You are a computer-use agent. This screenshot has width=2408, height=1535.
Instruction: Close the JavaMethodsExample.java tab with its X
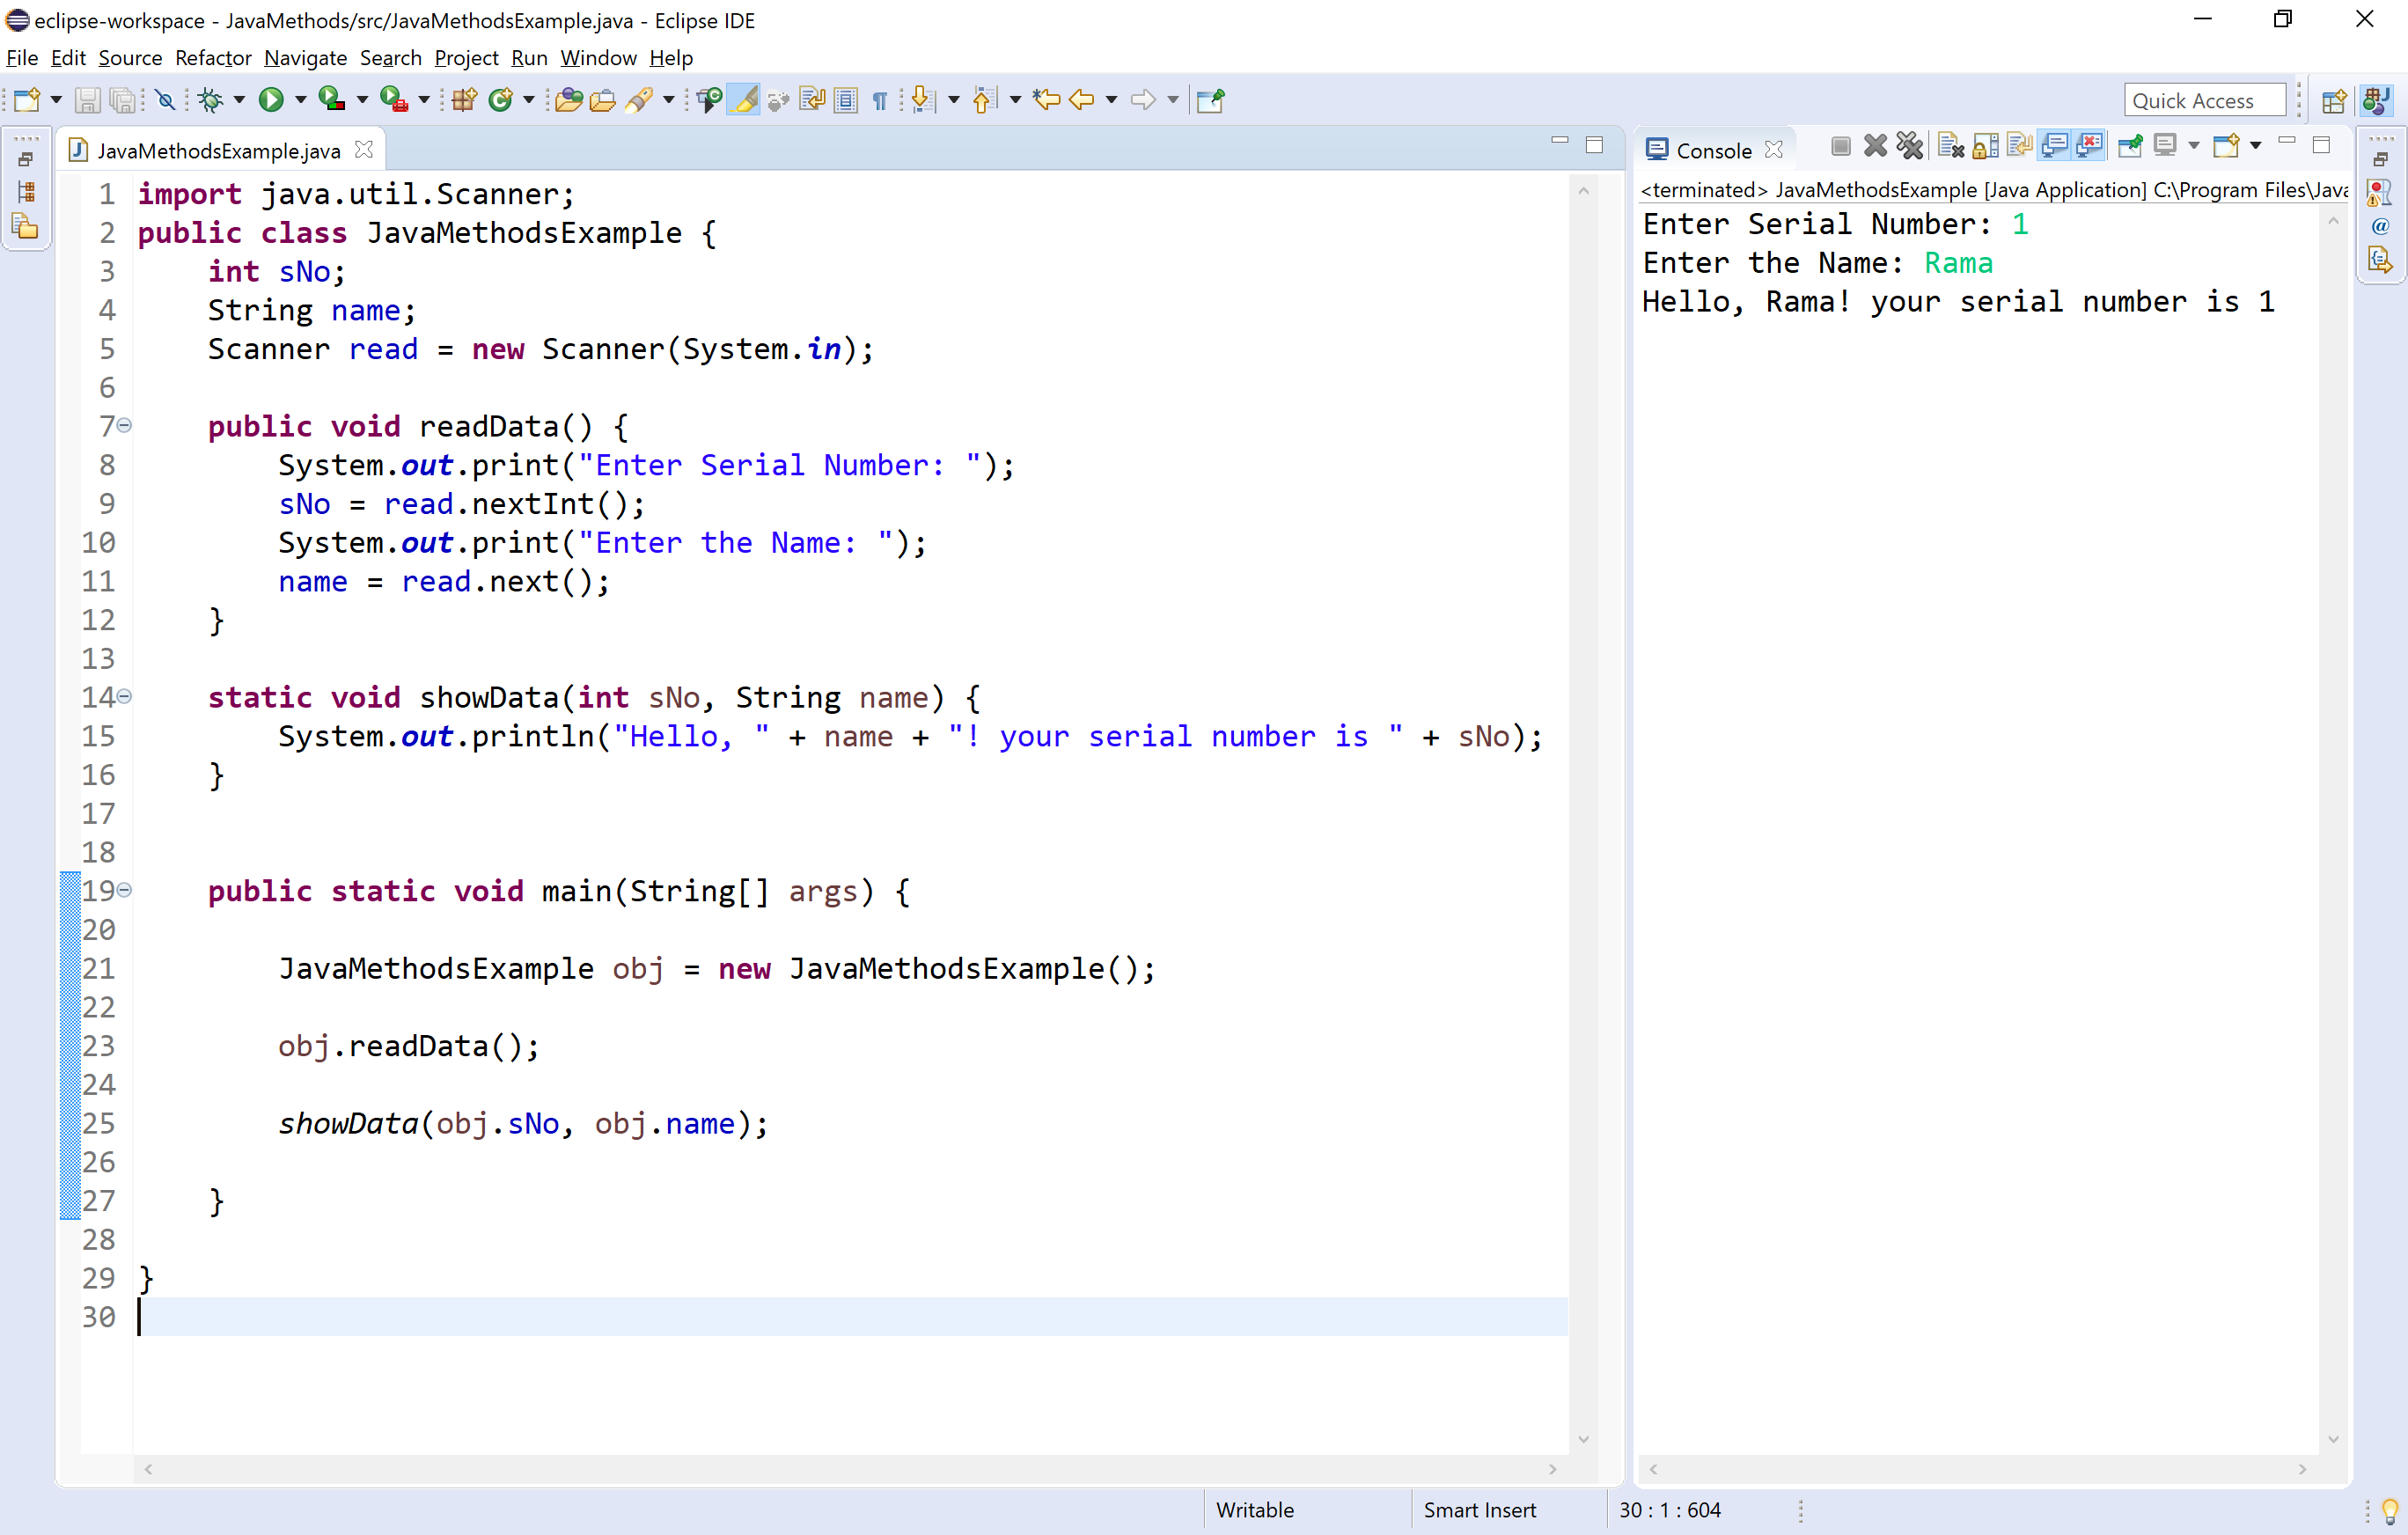(x=364, y=148)
